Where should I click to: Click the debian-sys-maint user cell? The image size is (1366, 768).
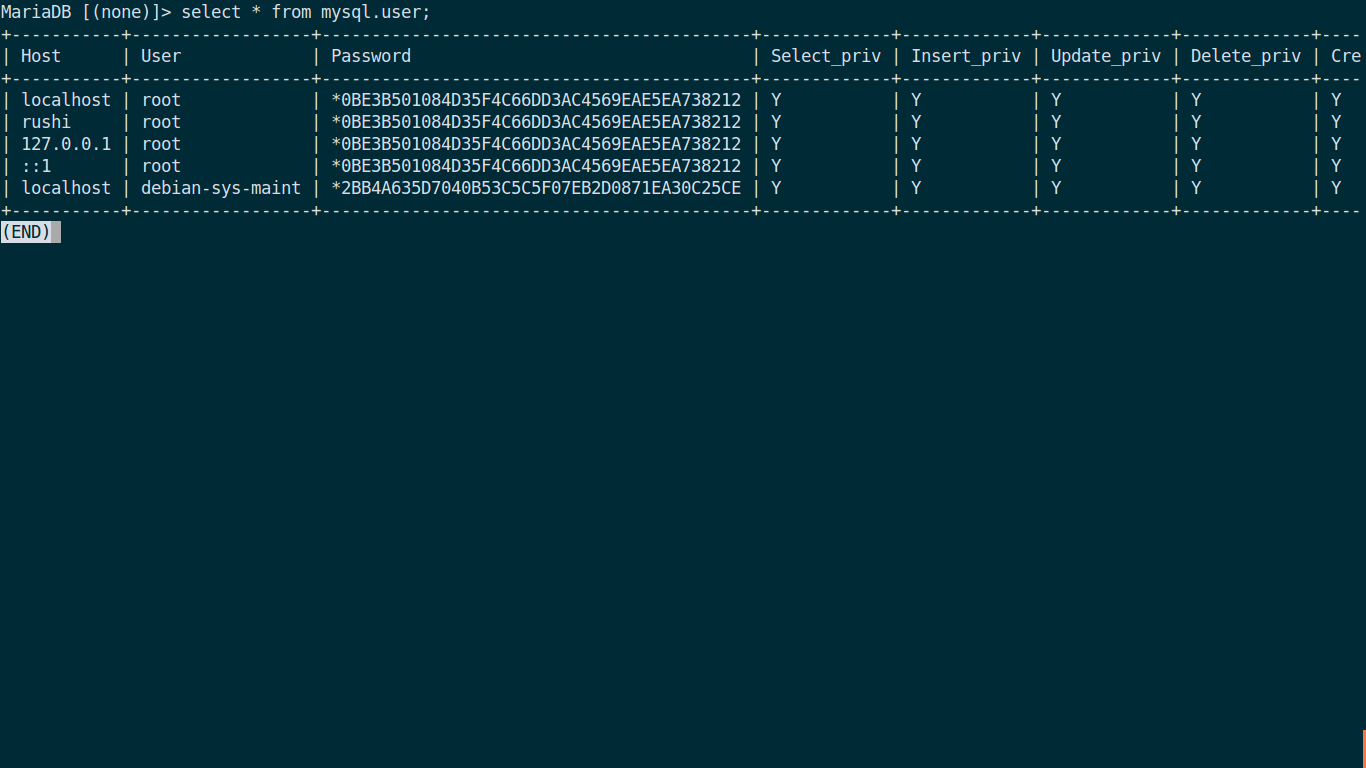tap(221, 188)
